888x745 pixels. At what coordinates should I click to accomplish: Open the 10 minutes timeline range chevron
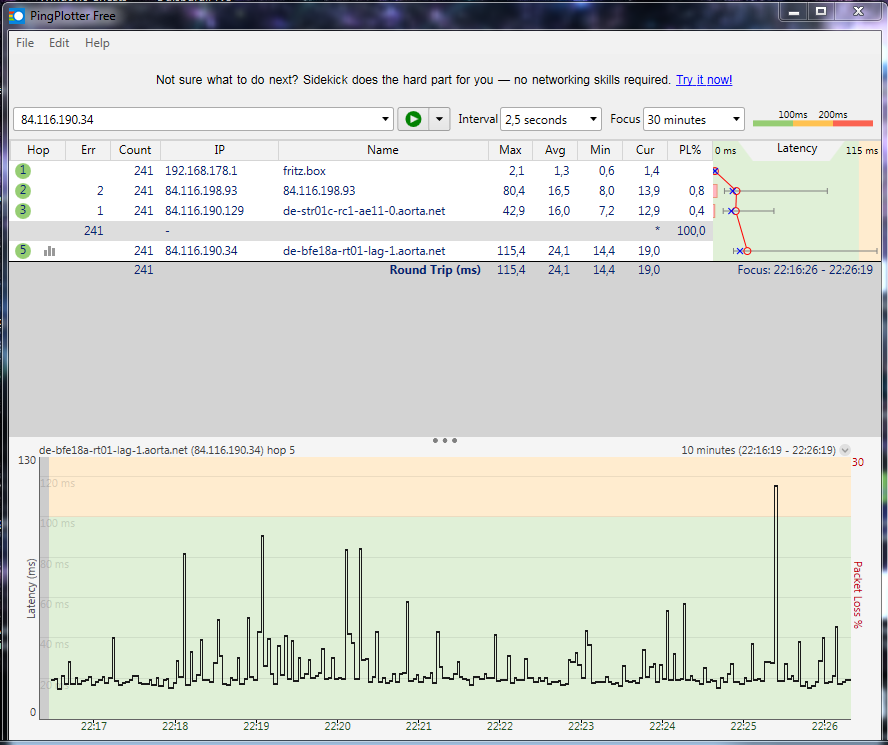845,450
